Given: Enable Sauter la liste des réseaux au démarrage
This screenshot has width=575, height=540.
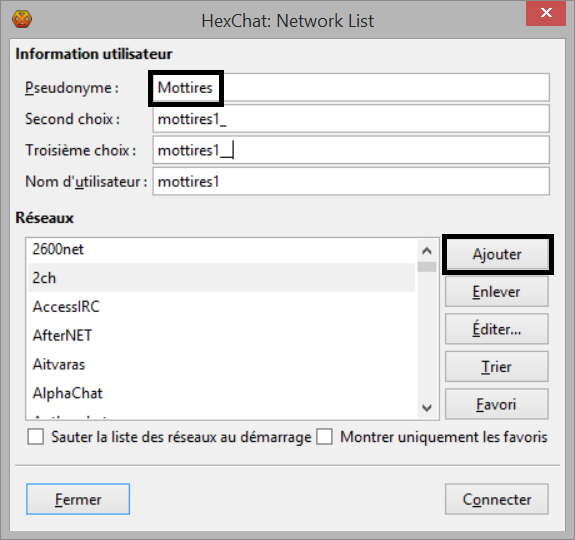Looking at the screenshot, I should click(36, 437).
